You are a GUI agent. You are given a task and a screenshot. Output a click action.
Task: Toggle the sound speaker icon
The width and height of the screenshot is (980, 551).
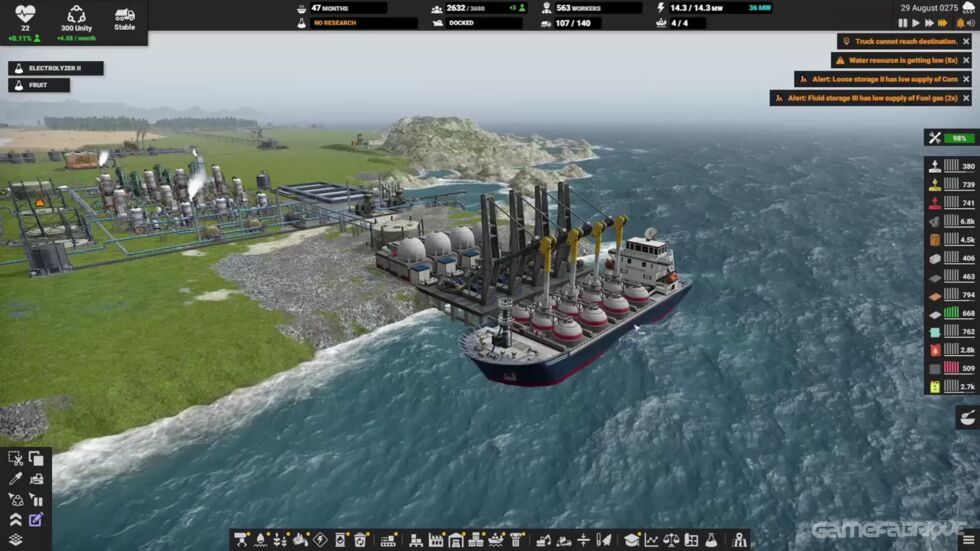pyautogui.click(x=971, y=23)
